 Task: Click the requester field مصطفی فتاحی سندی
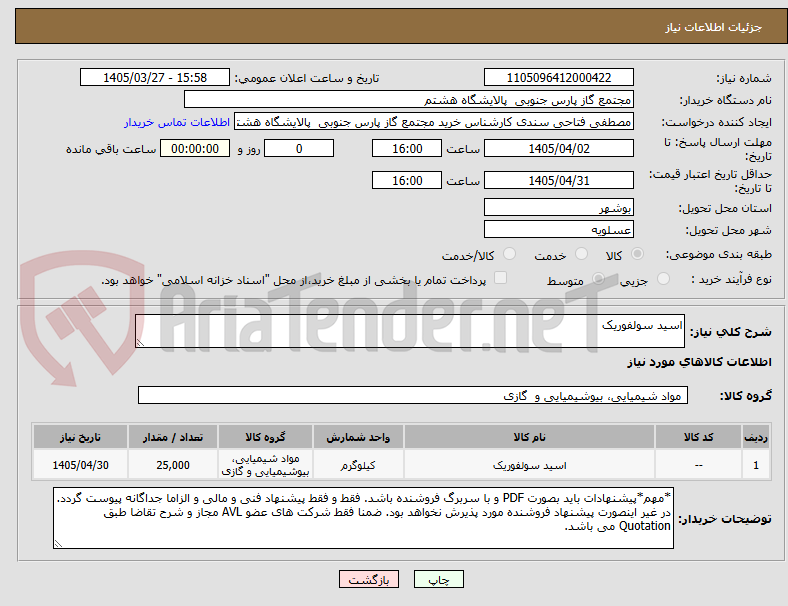pyautogui.click(x=434, y=122)
